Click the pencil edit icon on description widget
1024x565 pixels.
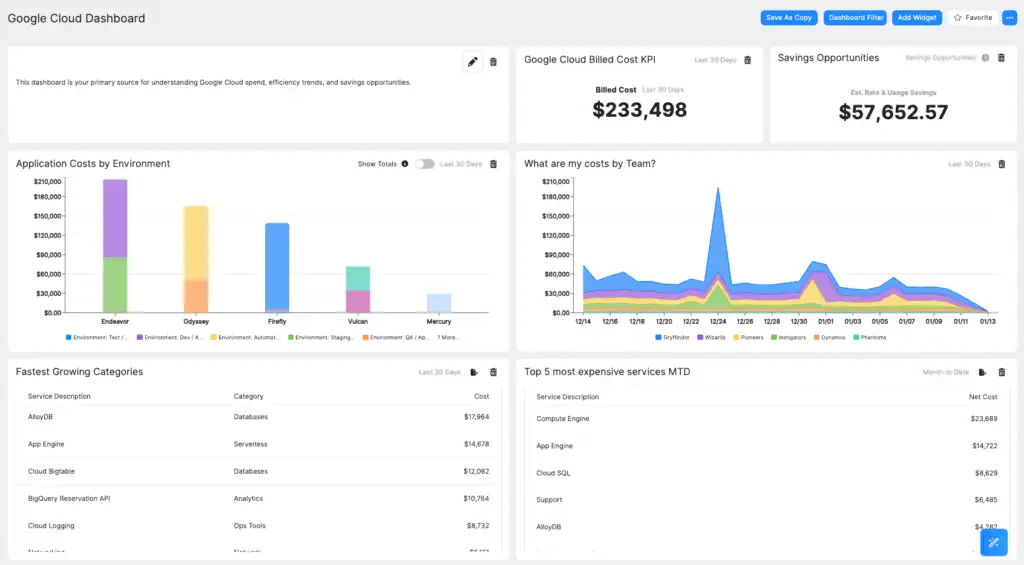click(x=472, y=62)
